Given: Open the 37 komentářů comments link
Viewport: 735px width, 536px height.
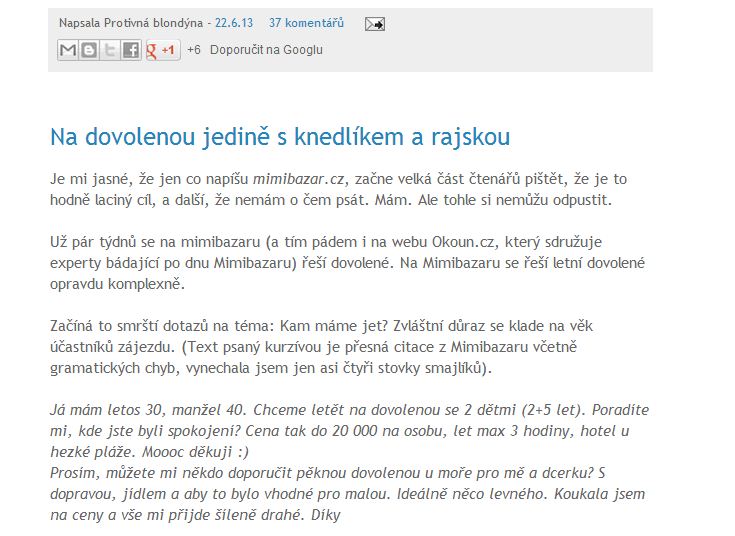Looking at the screenshot, I should click(306, 23).
